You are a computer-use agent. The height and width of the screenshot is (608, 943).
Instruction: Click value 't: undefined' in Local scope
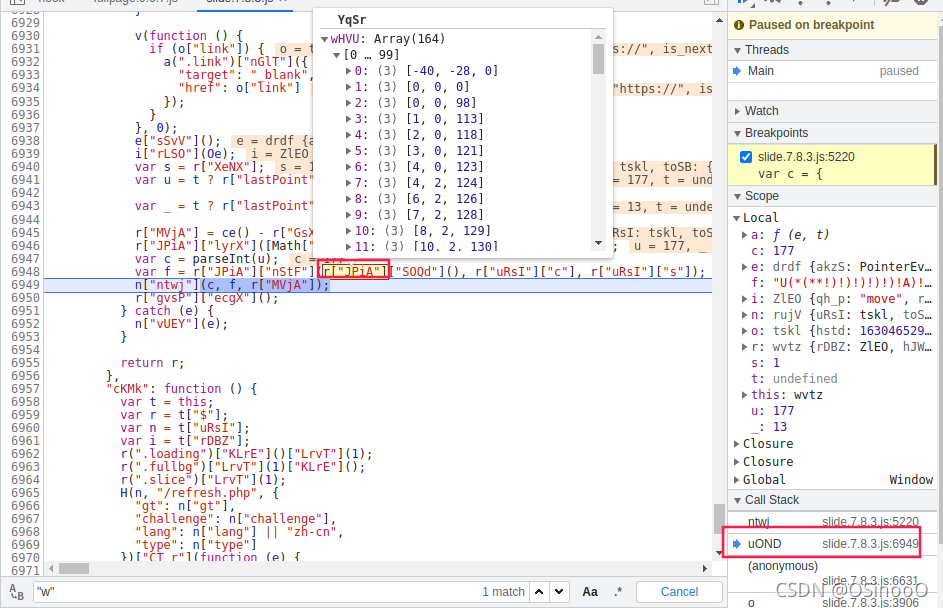tap(794, 379)
